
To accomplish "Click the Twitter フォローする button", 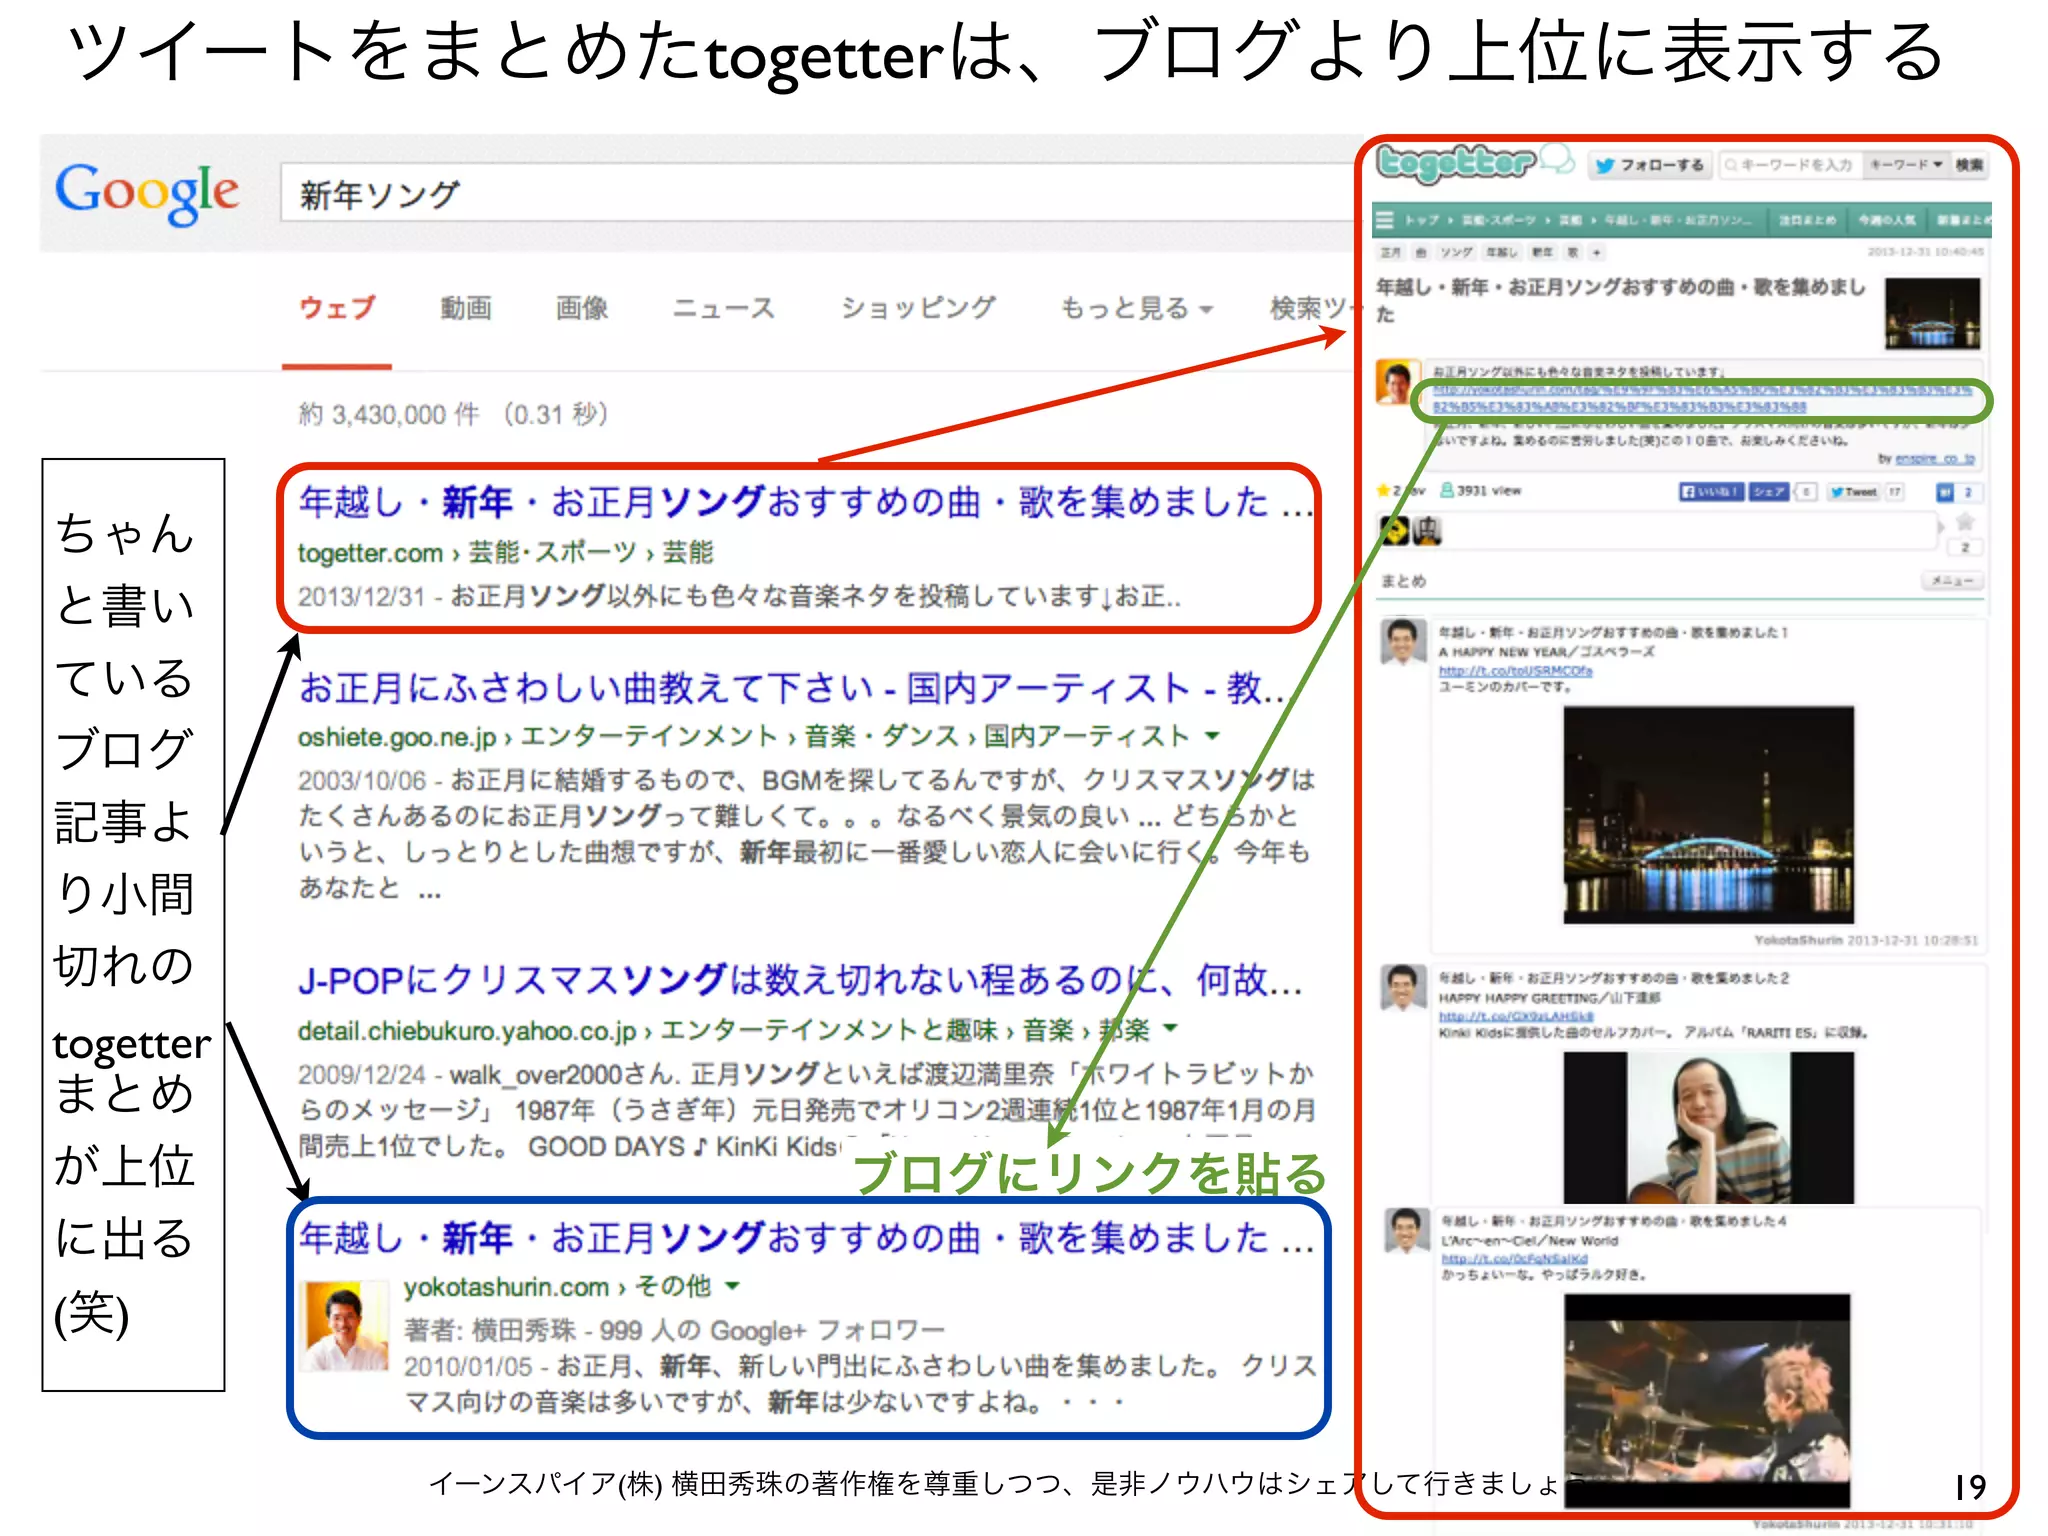I will 1649,165.
